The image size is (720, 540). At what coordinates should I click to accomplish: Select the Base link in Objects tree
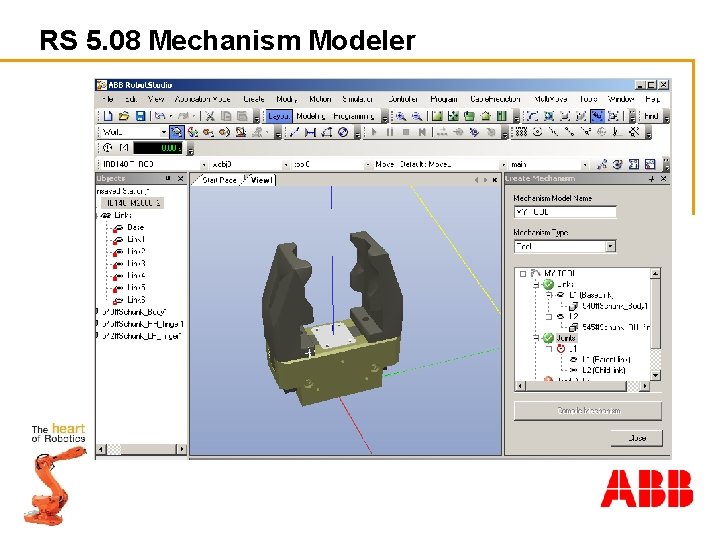135,227
